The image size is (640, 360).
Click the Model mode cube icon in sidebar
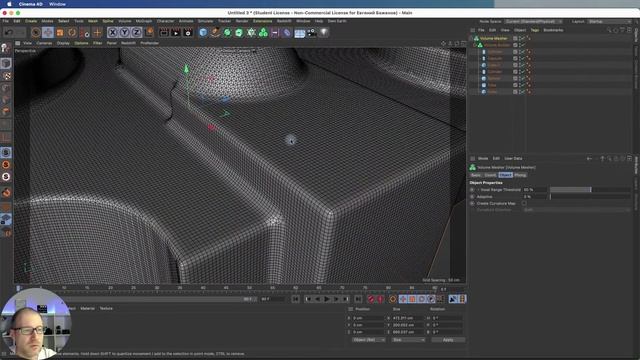tap(6, 63)
